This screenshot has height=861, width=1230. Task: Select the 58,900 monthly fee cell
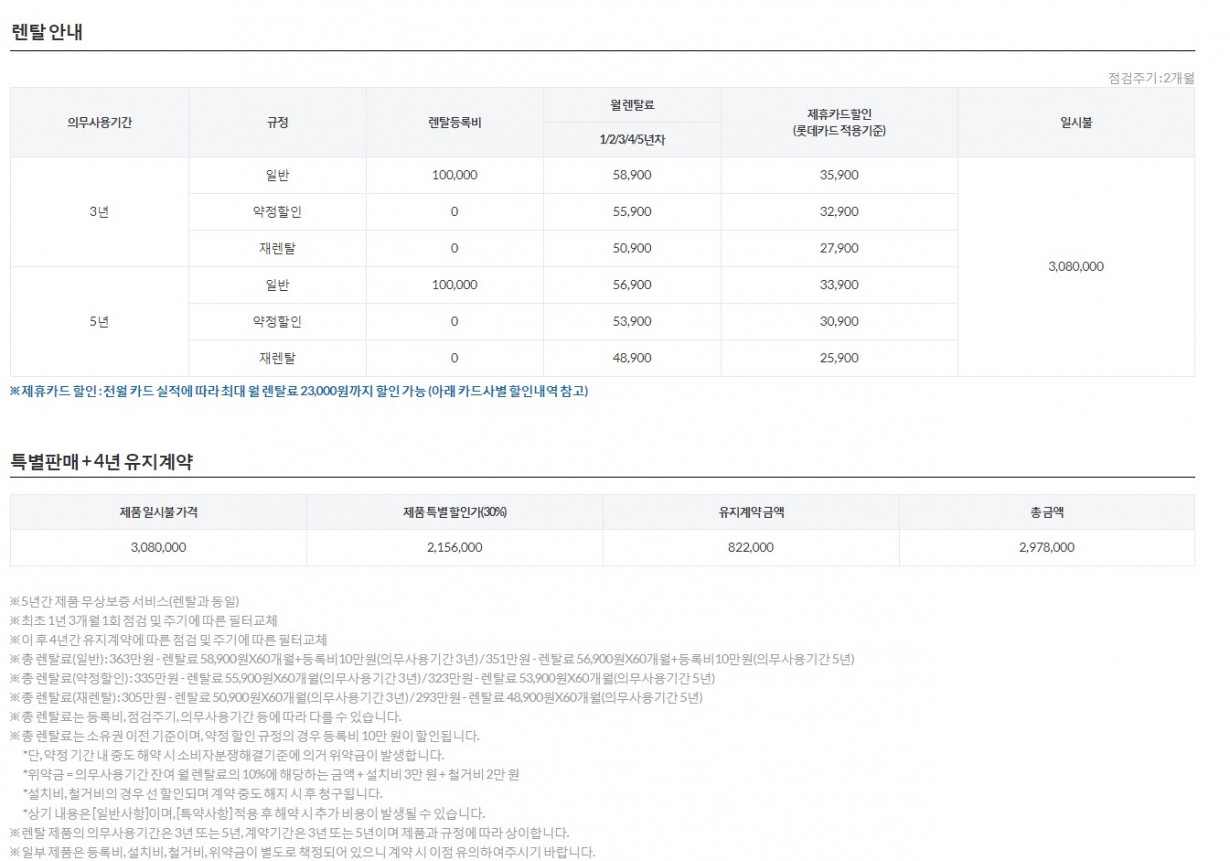[x=631, y=175]
